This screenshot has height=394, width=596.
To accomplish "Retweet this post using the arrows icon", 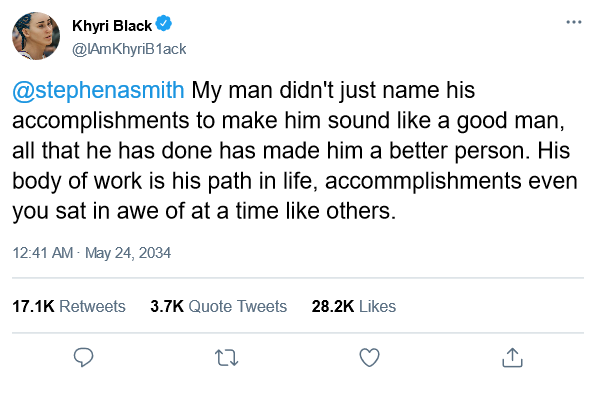I will point(227,358).
